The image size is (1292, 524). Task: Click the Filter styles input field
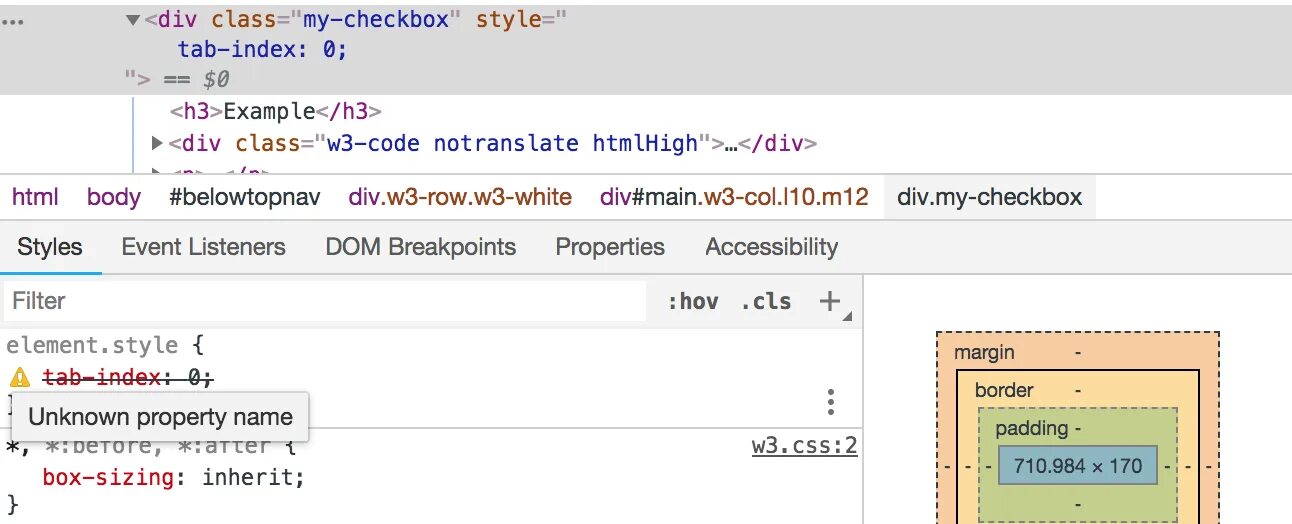(x=325, y=301)
